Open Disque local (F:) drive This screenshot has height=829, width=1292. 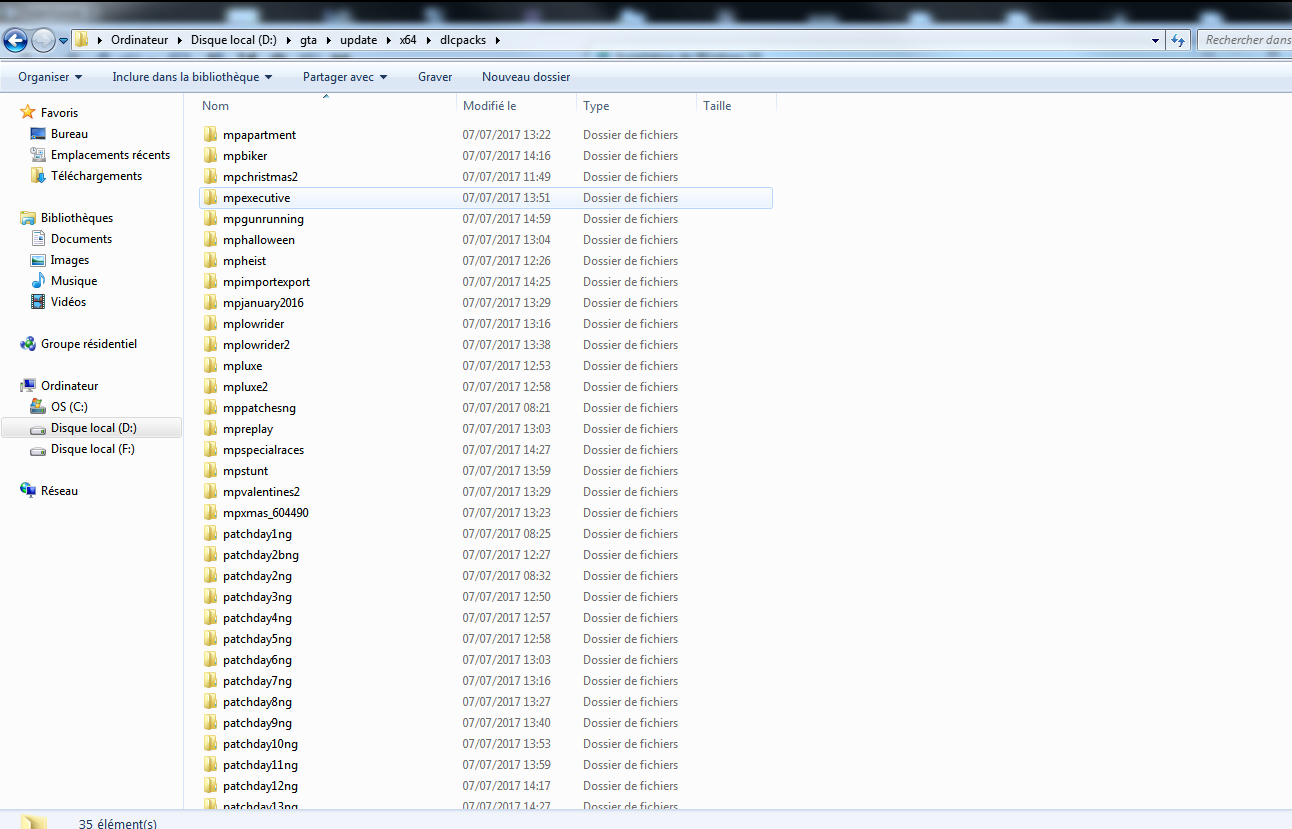point(92,449)
